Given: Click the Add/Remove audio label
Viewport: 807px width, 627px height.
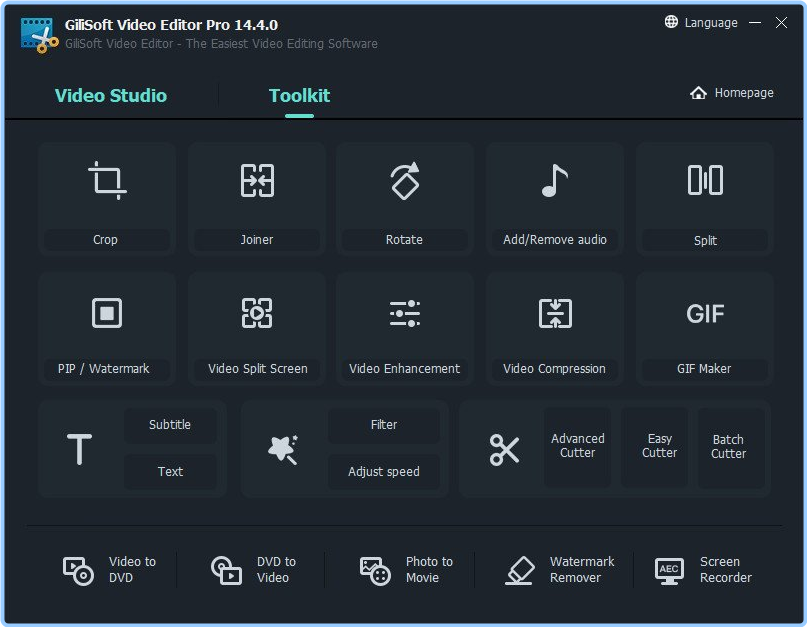Looking at the screenshot, I should pos(555,240).
